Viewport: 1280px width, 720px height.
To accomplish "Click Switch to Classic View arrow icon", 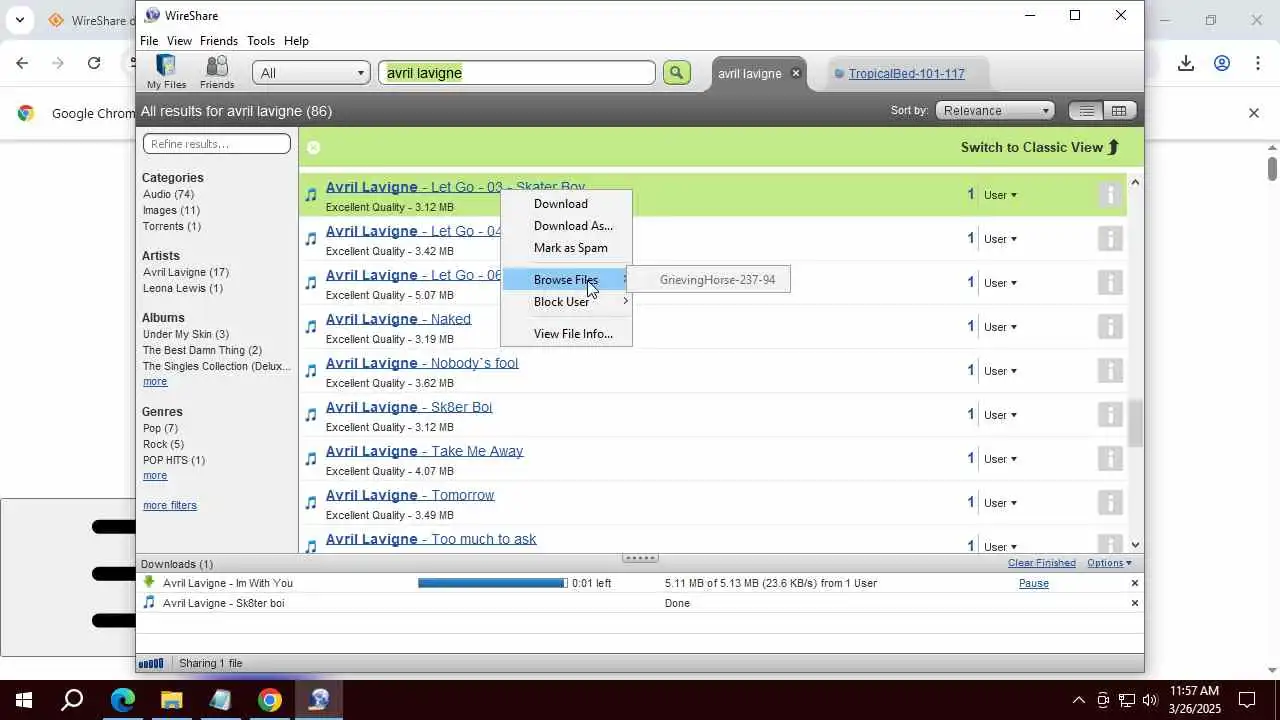I will coord(1113,147).
